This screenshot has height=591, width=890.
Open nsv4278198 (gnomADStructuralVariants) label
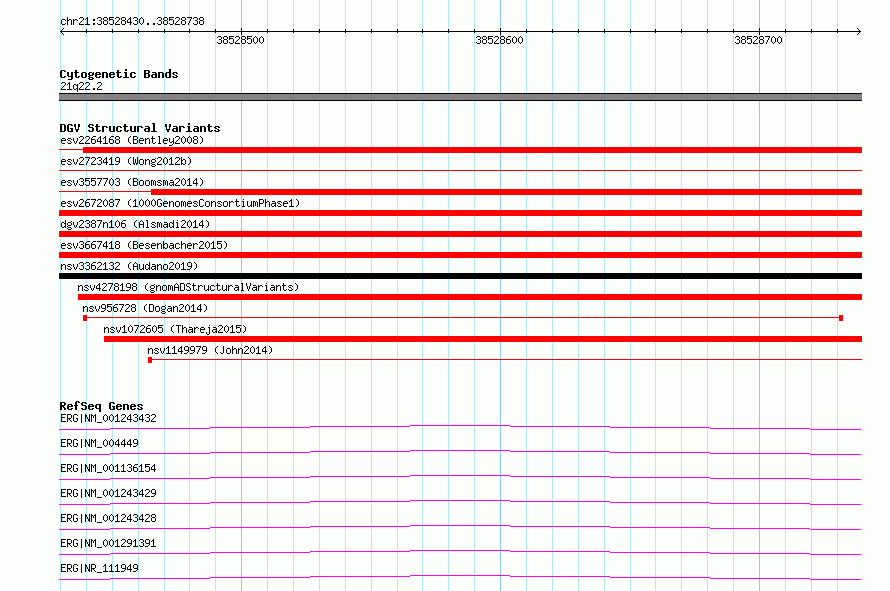tap(188, 287)
